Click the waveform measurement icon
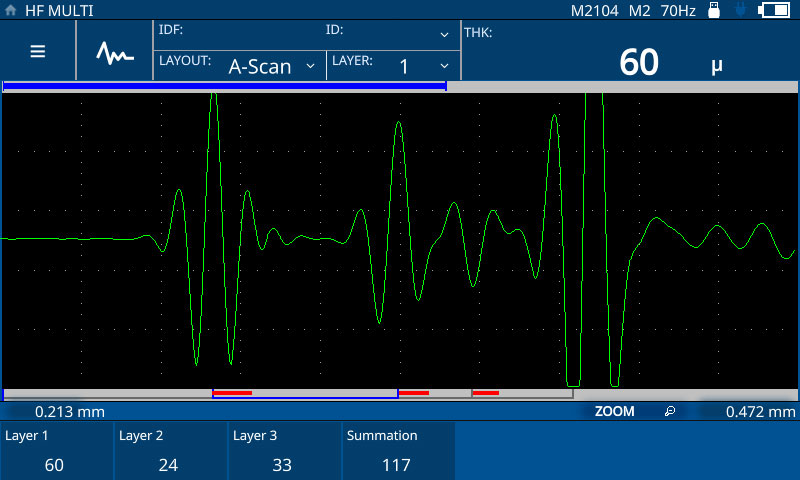This screenshot has width=800, height=480. pyautogui.click(x=114, y=52)
